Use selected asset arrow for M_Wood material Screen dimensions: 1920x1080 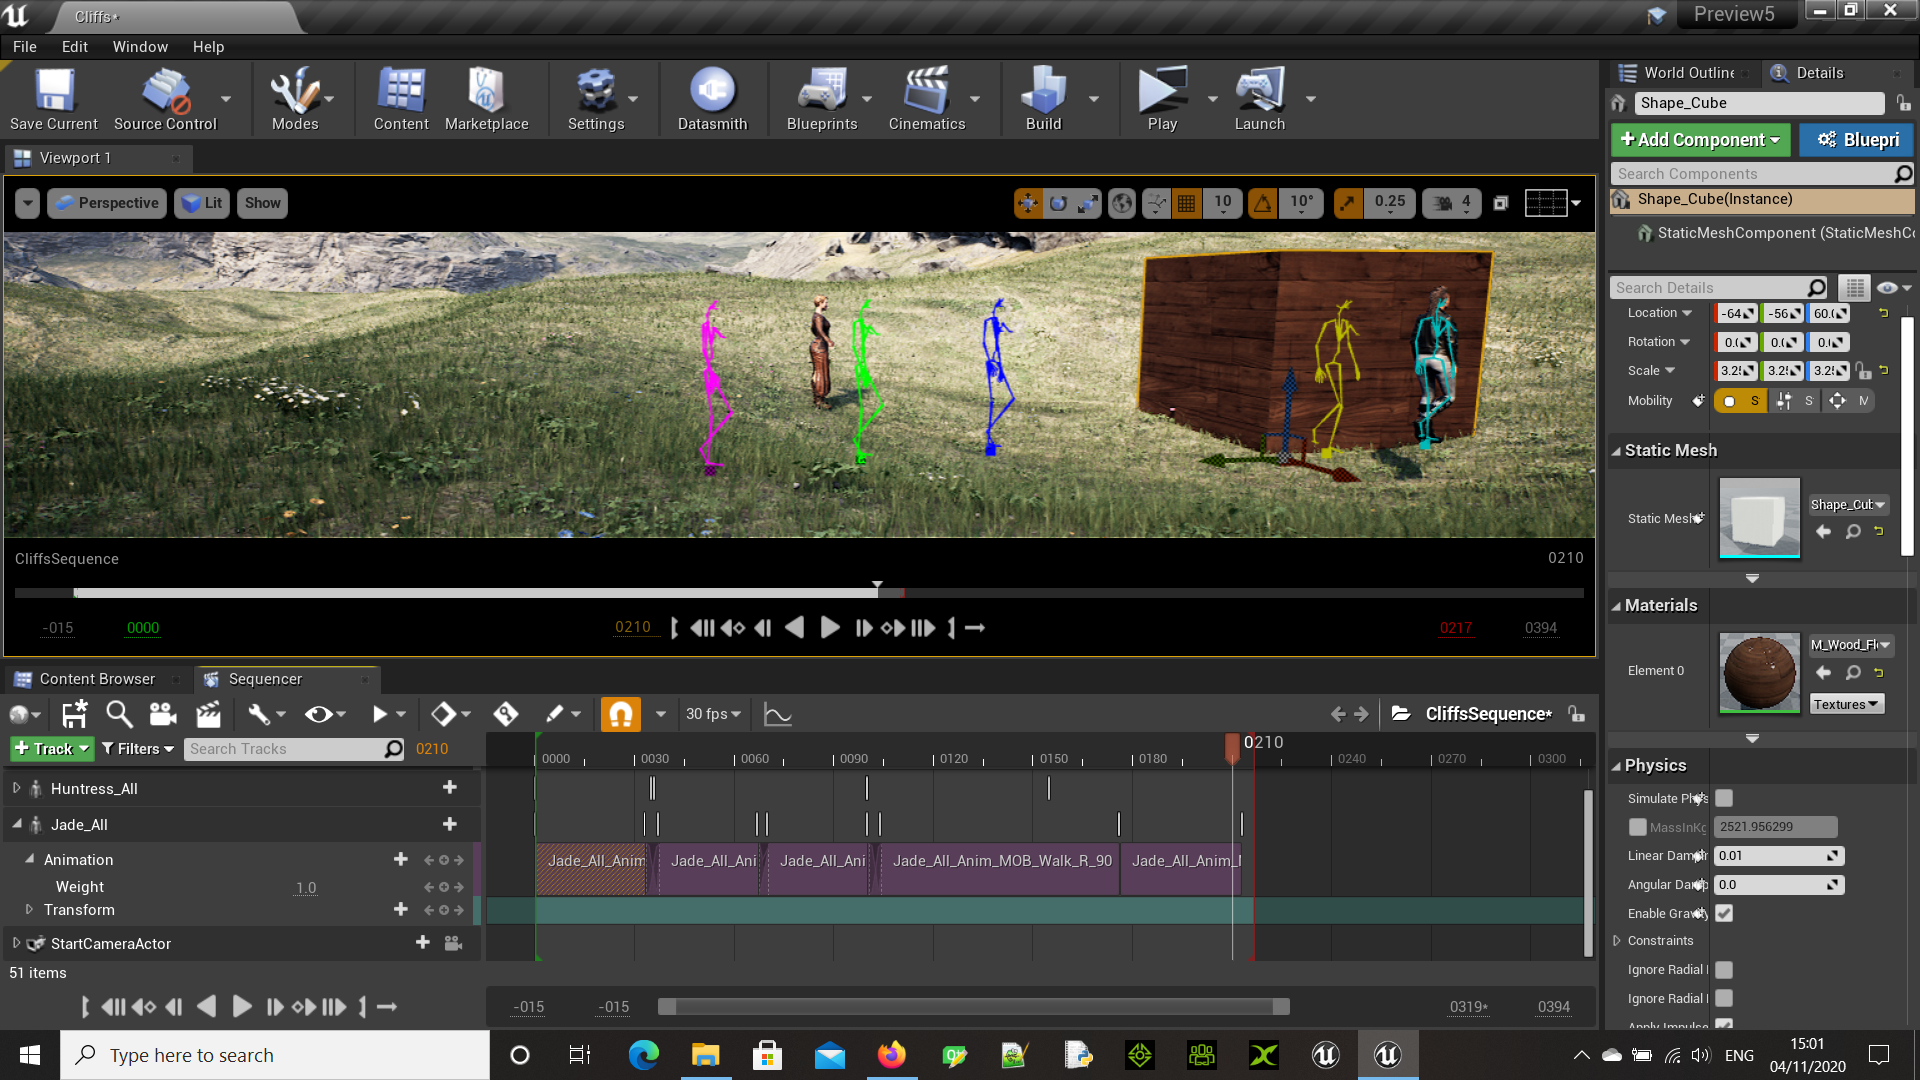[x=1823, y=673]
